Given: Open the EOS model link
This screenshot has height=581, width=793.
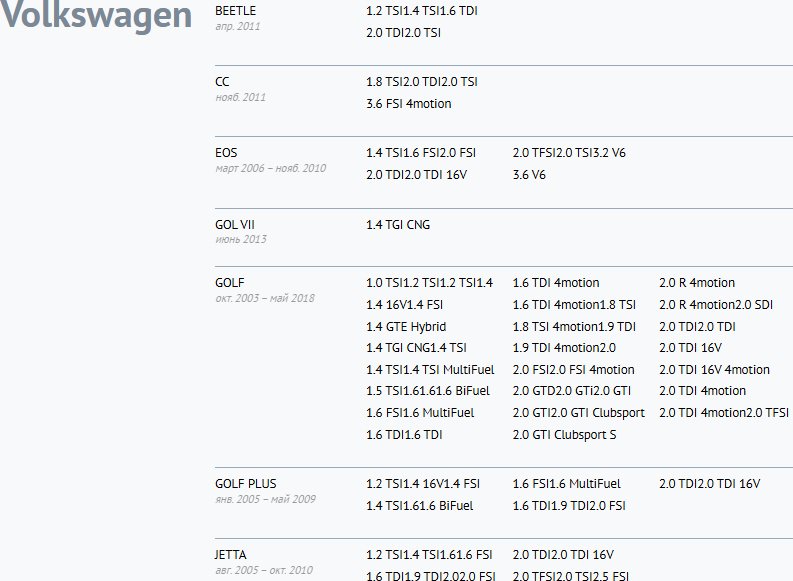Looking at the screenshot, I should click(226, 153).
